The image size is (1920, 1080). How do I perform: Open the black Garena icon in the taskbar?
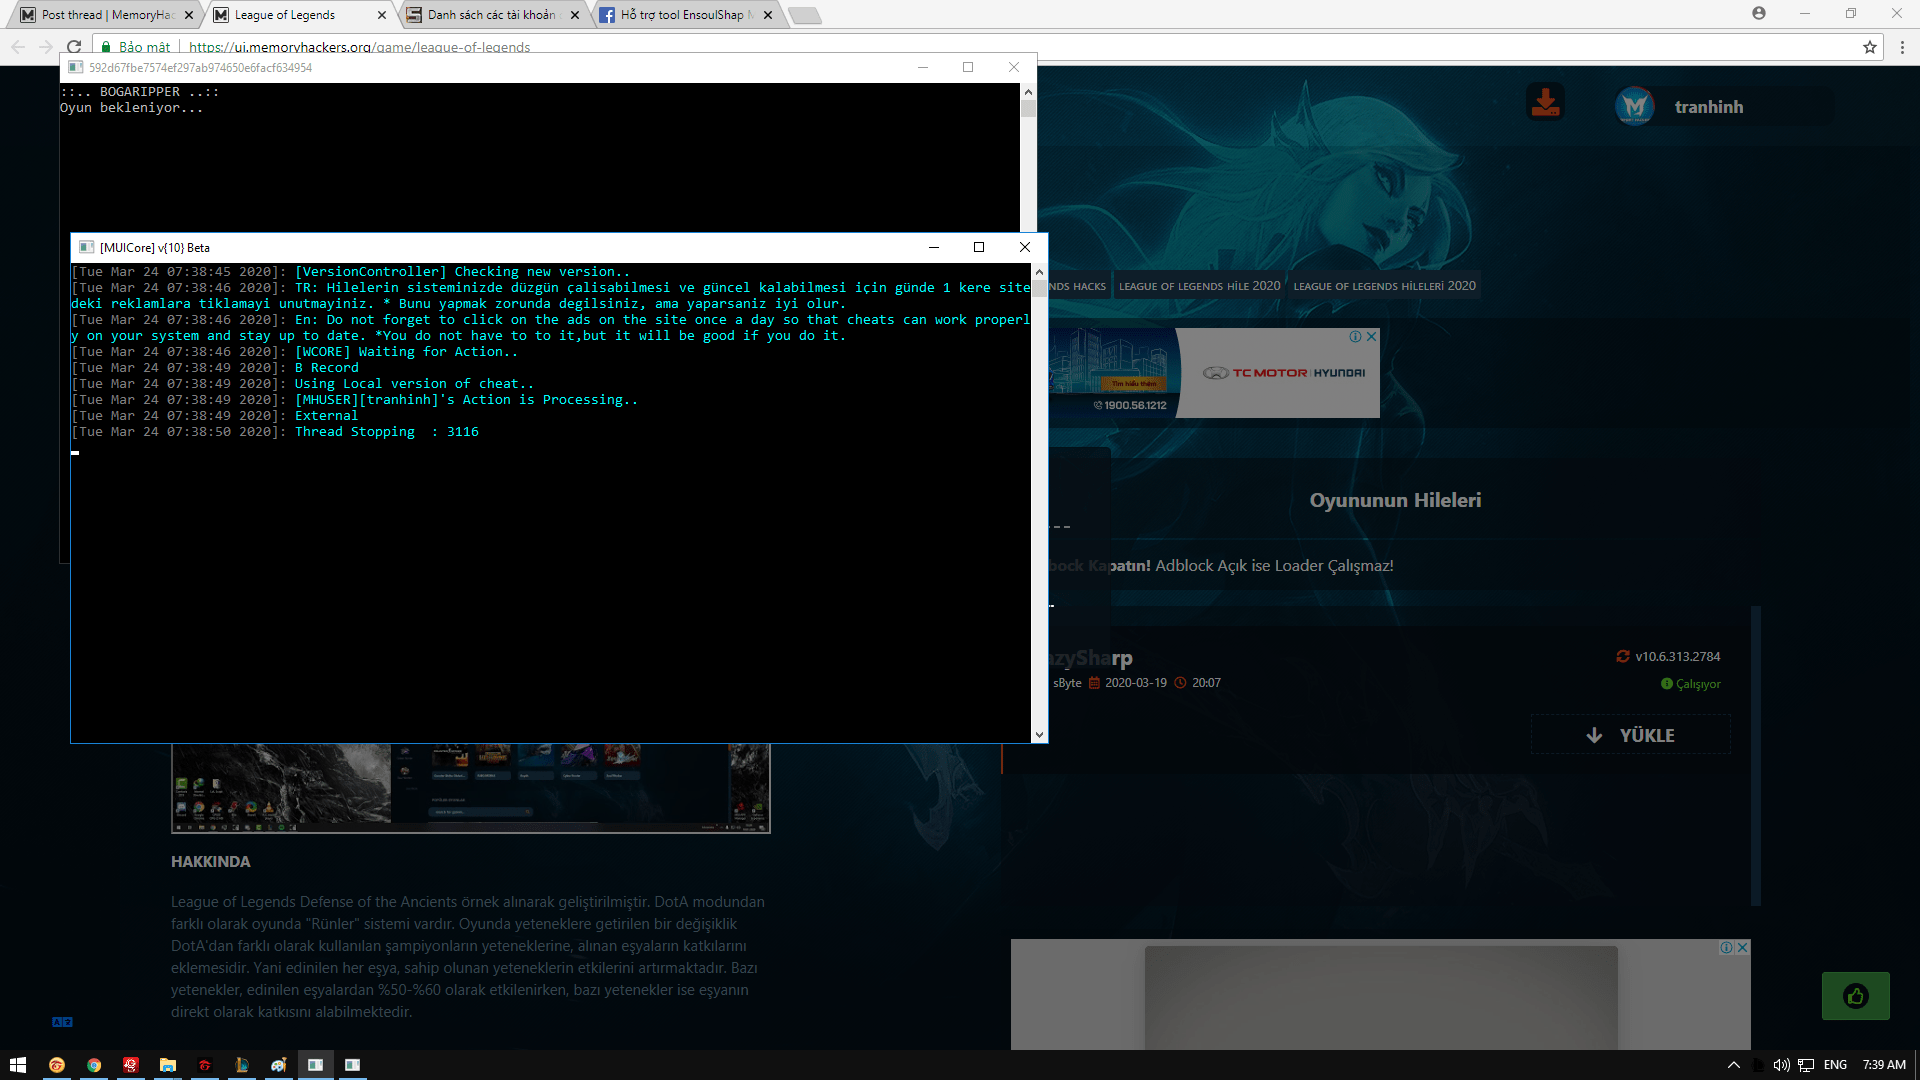pyautogui.click(x=205, y=1065)
